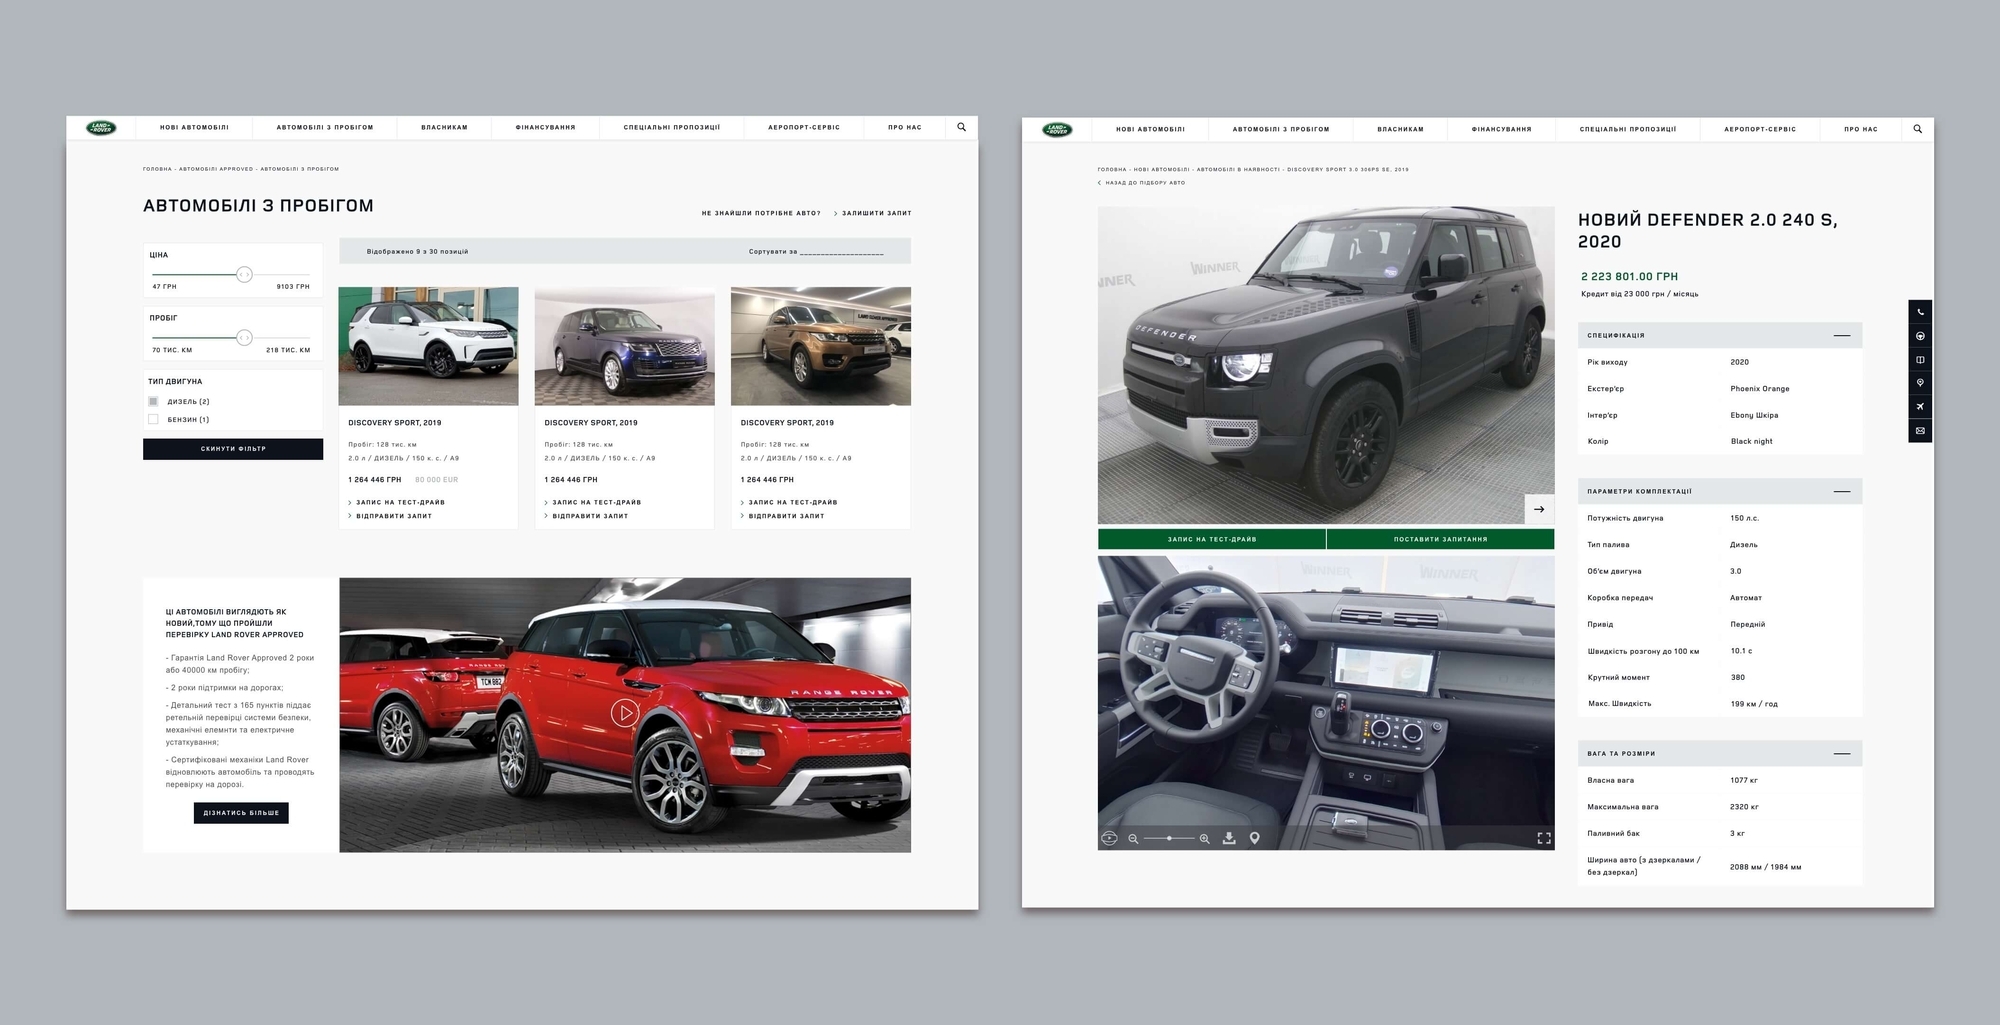2000x1025 pixels.
Task: Click Залишити запит link
Action: [x=873, y=213]
